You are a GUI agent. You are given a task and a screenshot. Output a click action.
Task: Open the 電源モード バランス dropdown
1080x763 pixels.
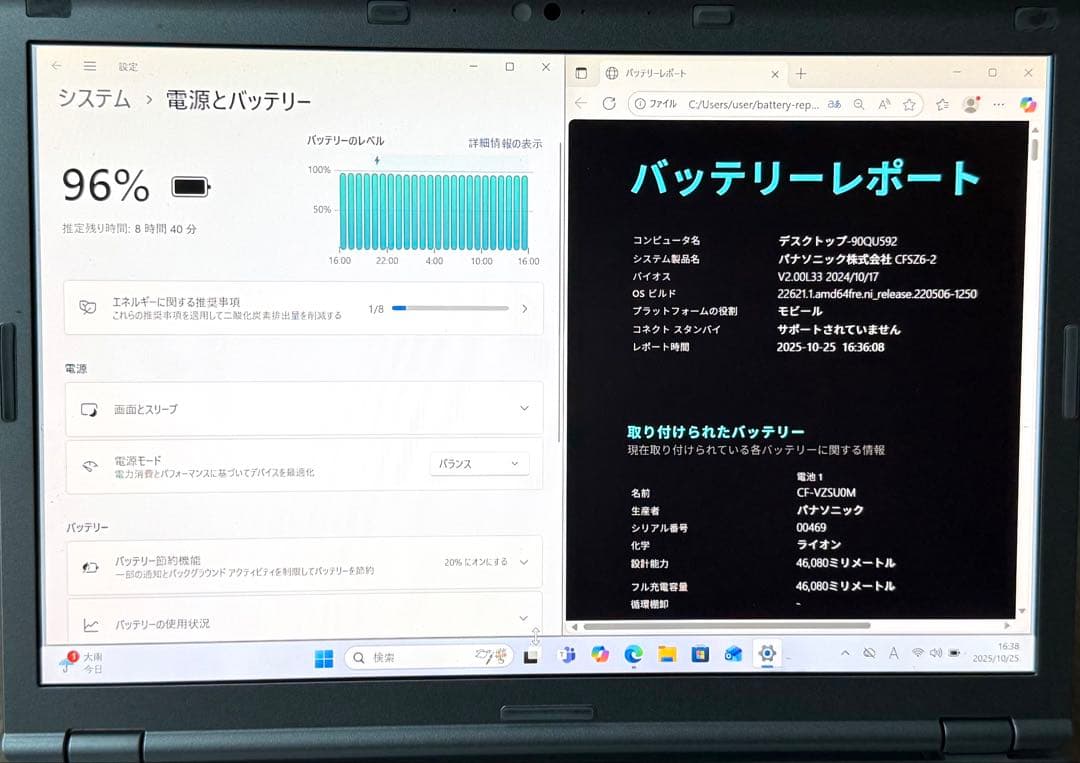(478, 463)
